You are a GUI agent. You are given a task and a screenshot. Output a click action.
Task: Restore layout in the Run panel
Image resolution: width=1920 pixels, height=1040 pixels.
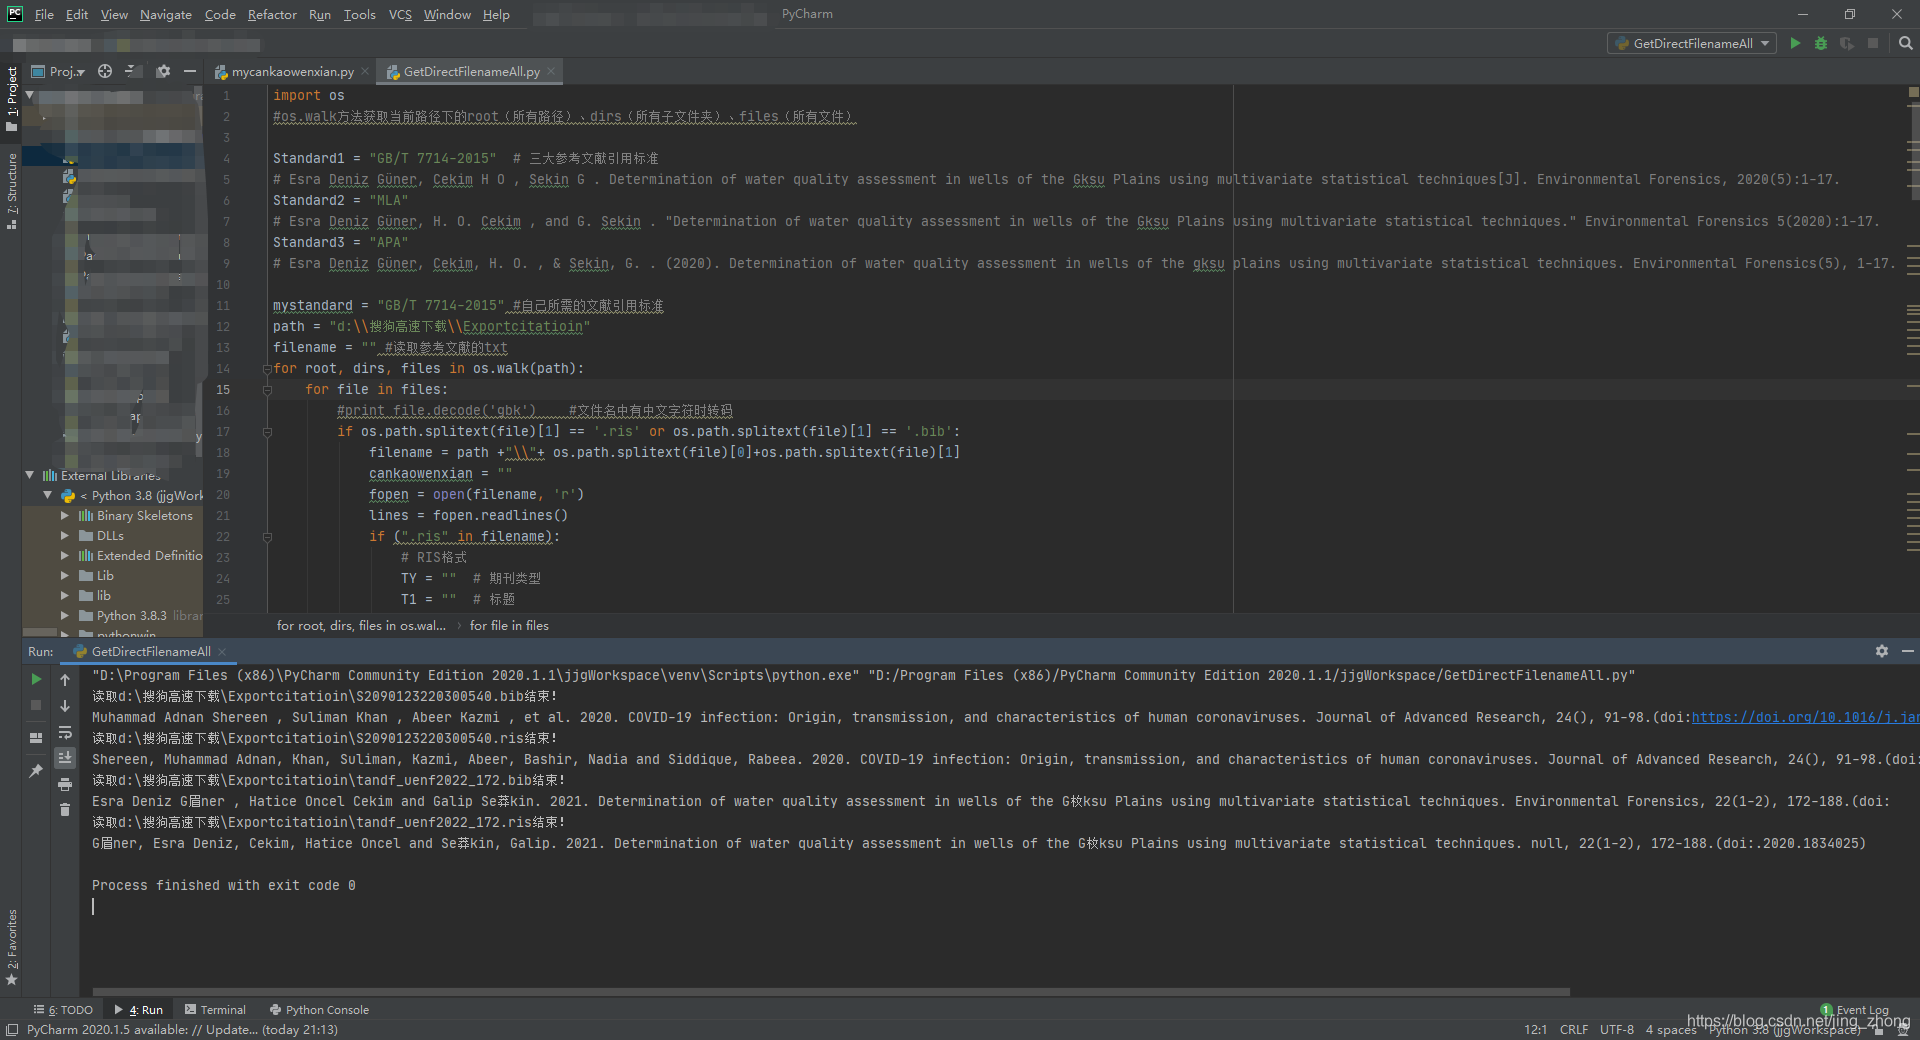pyautogui.click(x=36, y=738)
